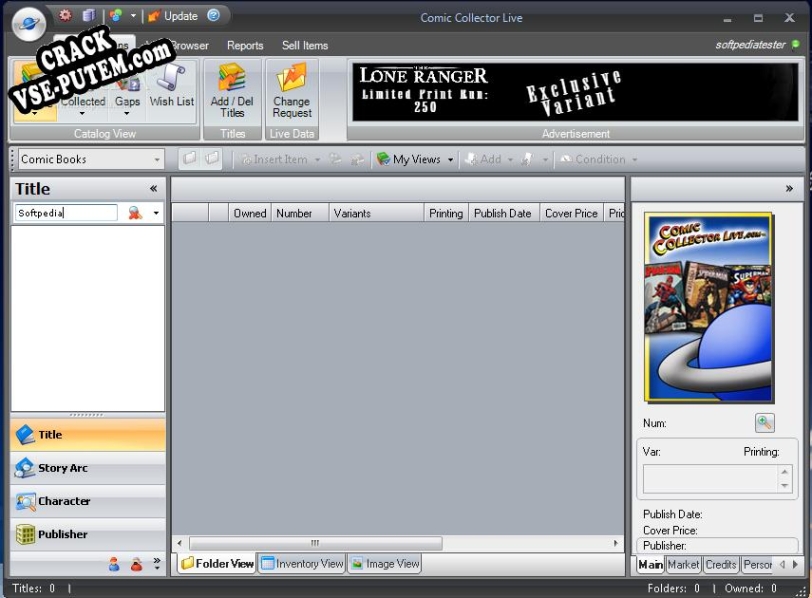Click the Publish Date column header
The width and height of the screenshot is (812, 598).
tap(504, 213)
